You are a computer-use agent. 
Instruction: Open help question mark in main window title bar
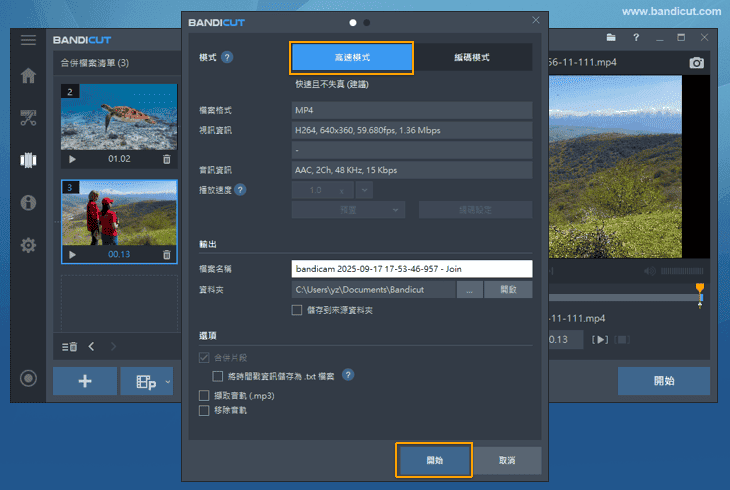(x=636, y=37)
